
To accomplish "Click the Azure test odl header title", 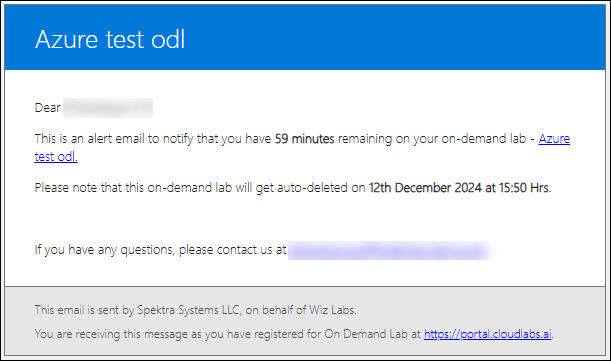I will (110, 39).
